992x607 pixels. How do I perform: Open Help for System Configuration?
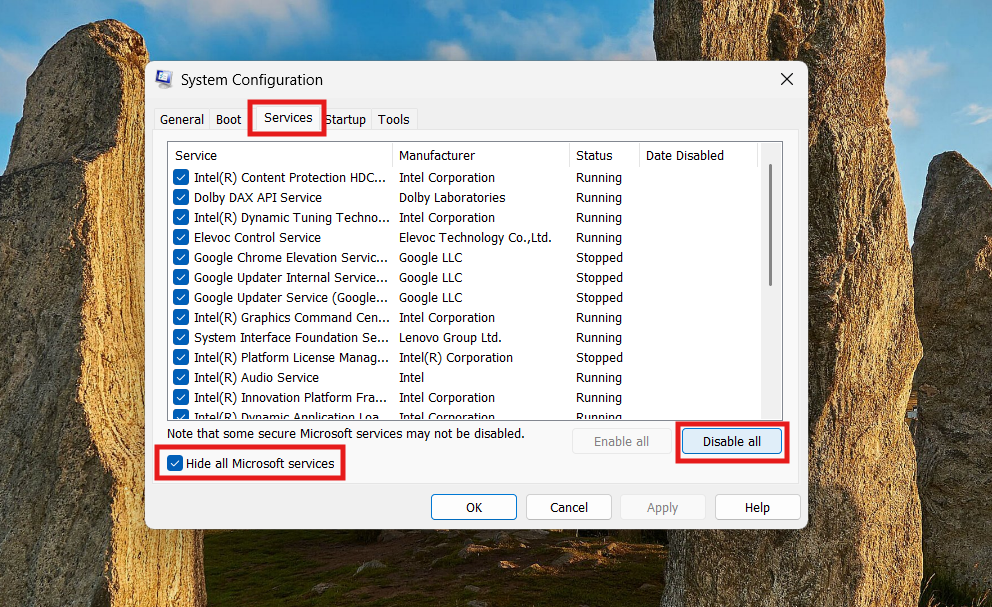757,507
